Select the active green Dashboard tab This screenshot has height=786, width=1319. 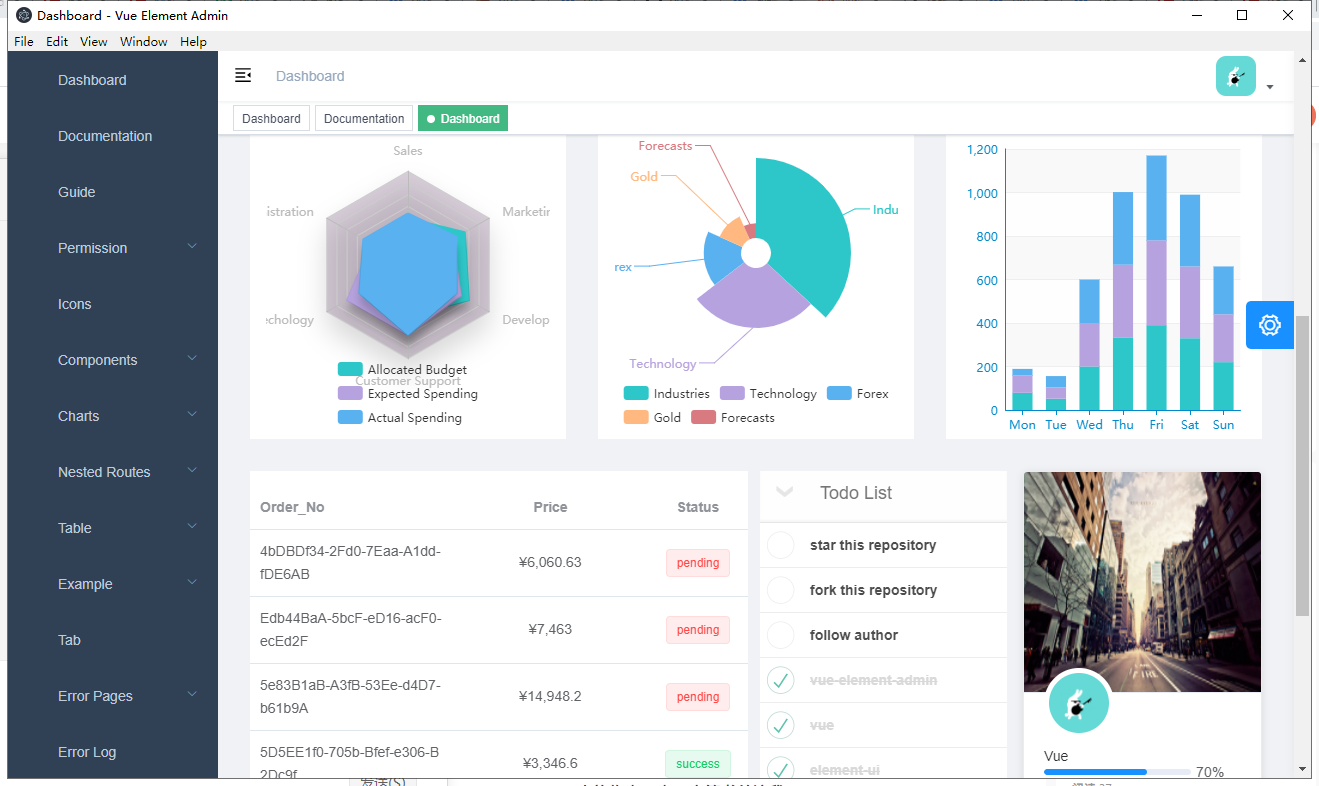coord(463,118)
